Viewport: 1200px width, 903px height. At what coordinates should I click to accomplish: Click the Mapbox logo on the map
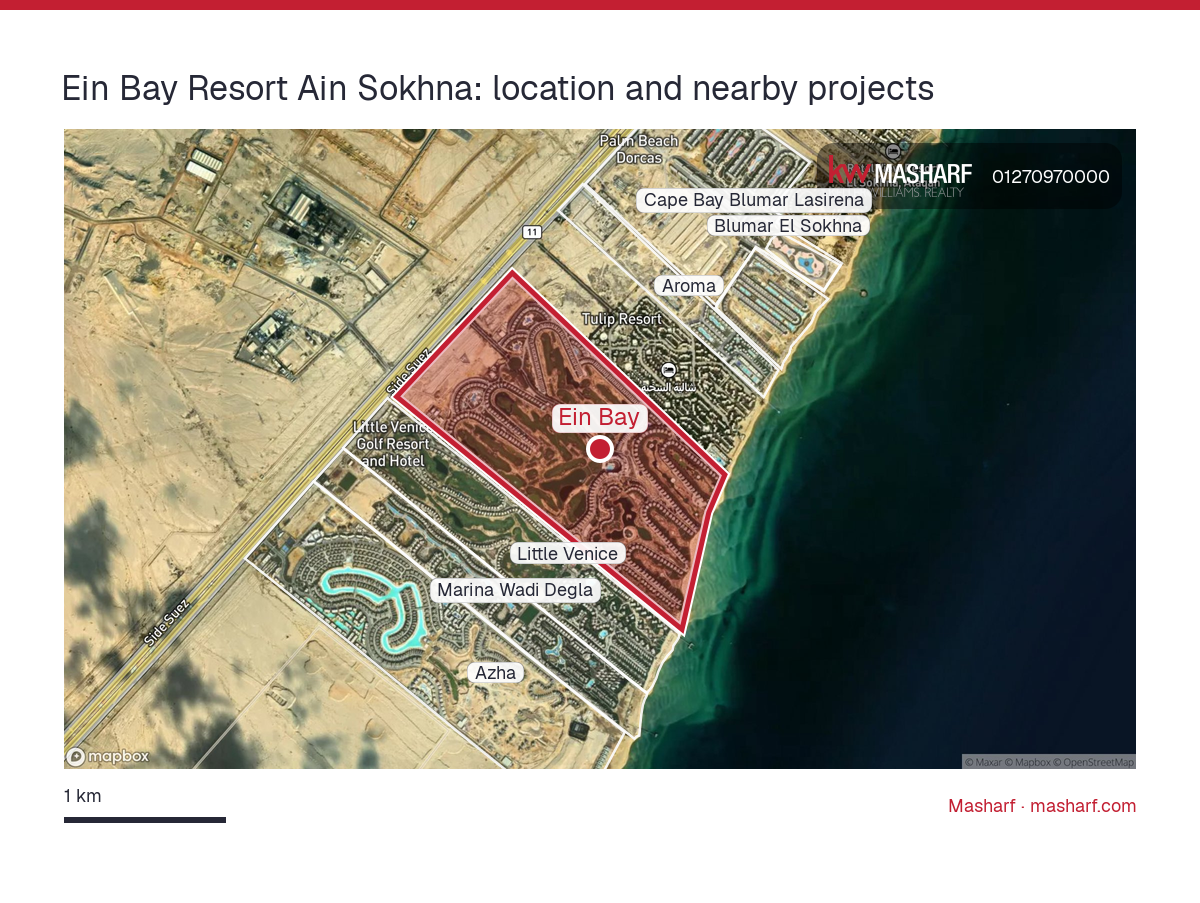pos(108,757)
